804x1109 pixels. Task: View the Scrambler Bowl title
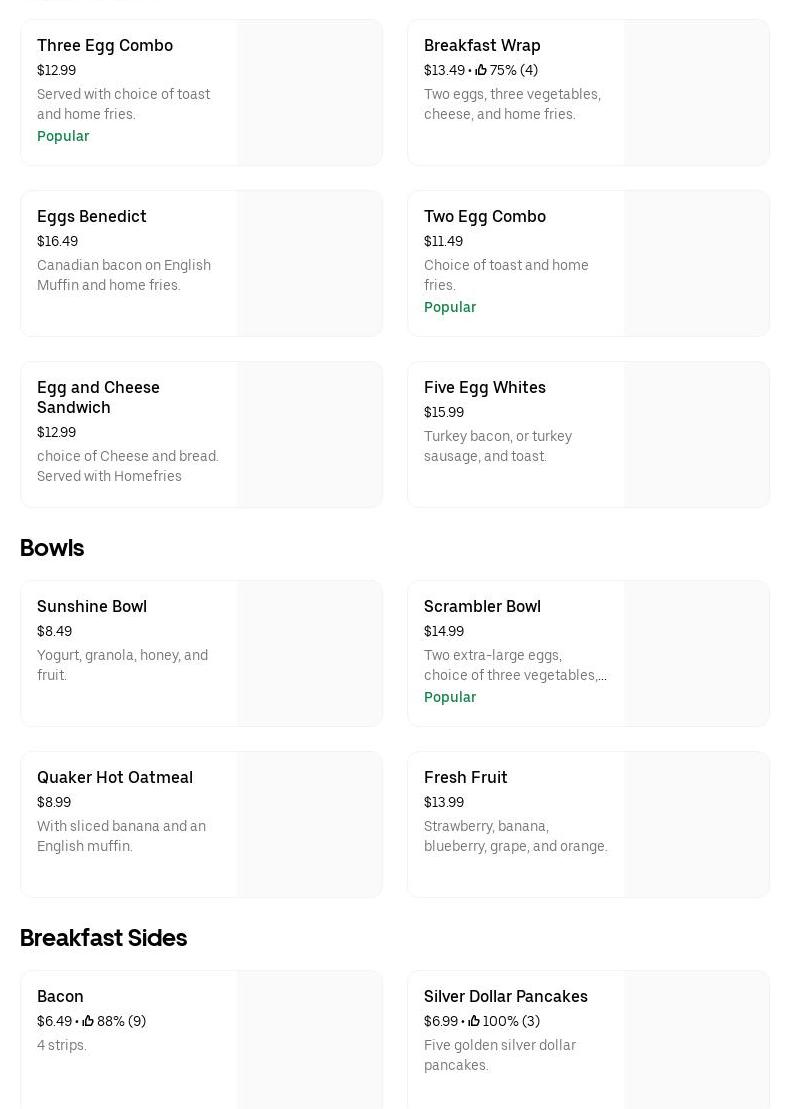pyautogui.click(x=482, y=606)
